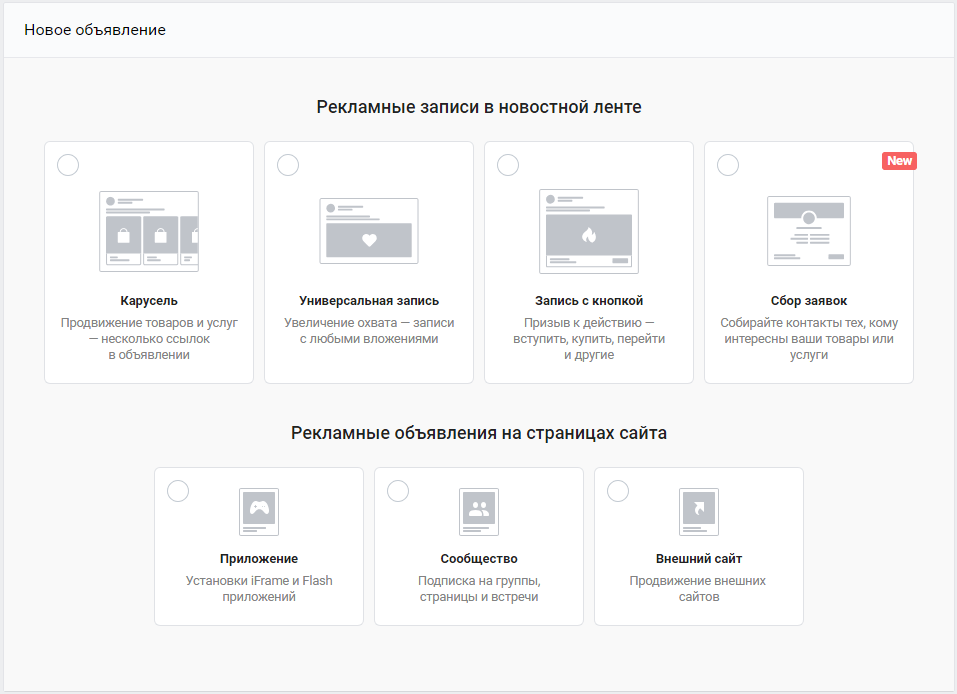Screen dimensions: 957x694
Task: Select the Универсальная запись radio button
Action: [x=288, y=165]
